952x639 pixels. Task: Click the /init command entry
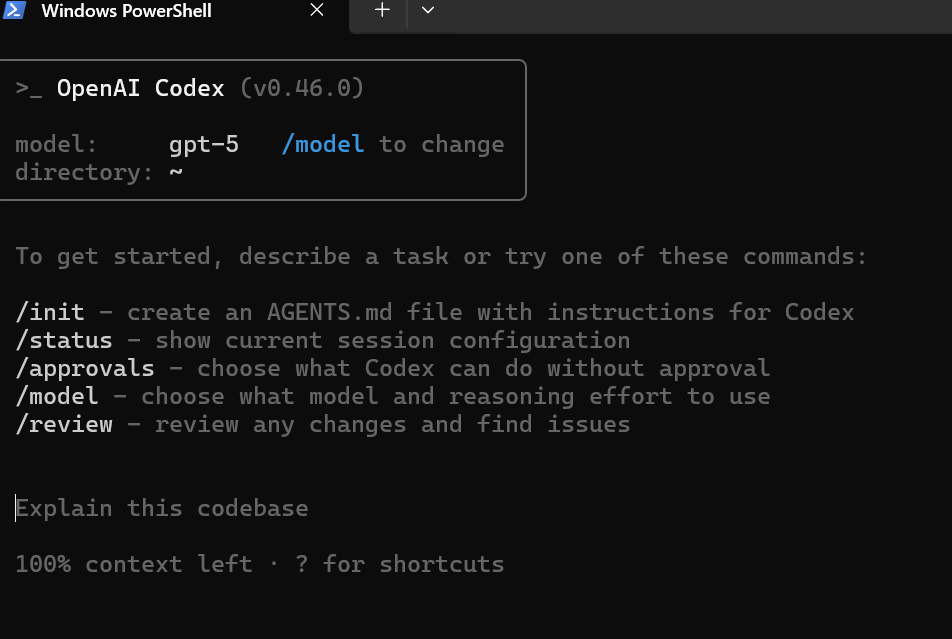50,312
